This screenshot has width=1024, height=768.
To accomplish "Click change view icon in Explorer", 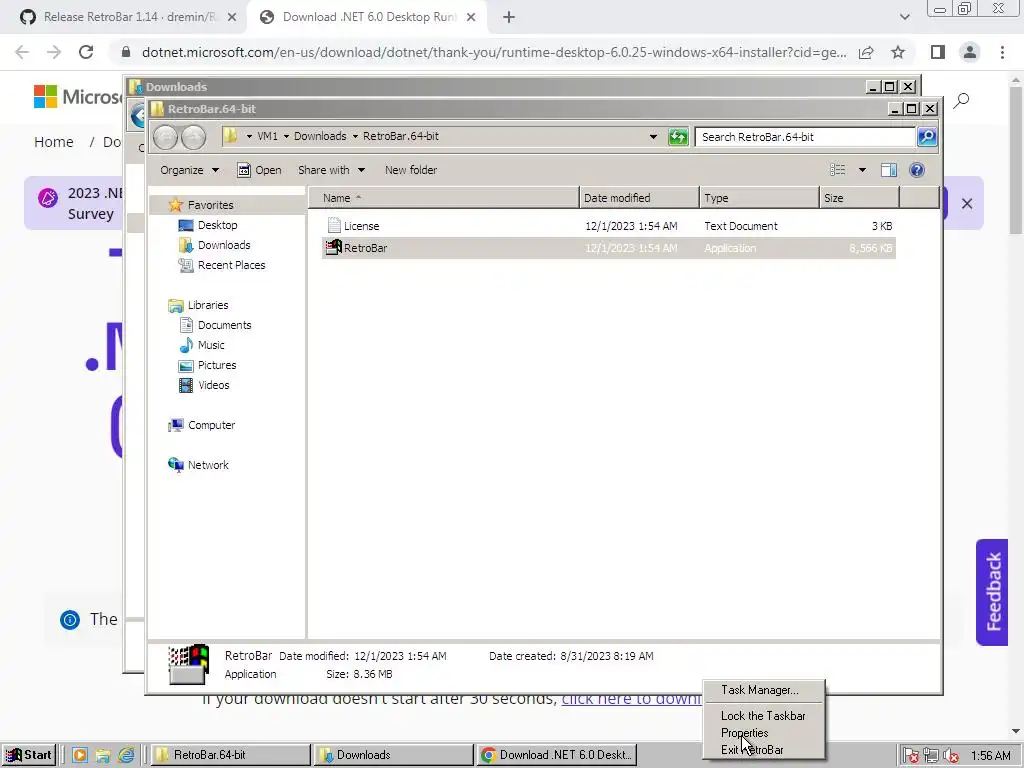I will pos(838,170).
